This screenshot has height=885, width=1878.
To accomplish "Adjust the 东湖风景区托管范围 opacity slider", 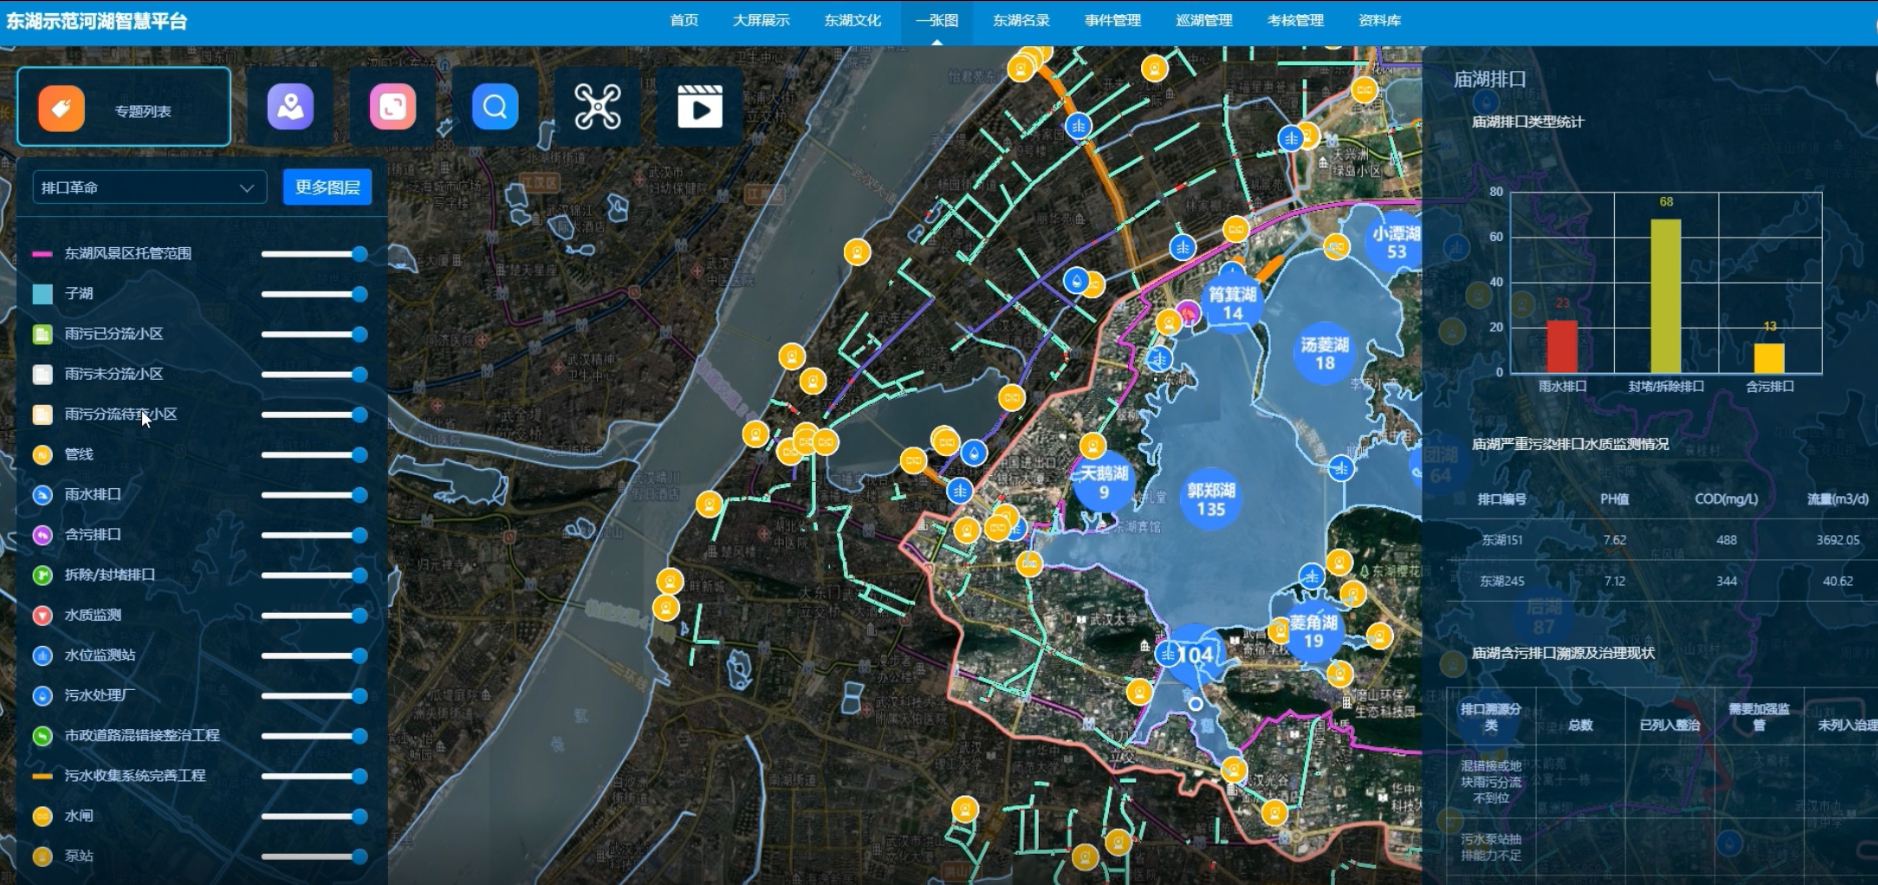I will click(x=314, y=254).
